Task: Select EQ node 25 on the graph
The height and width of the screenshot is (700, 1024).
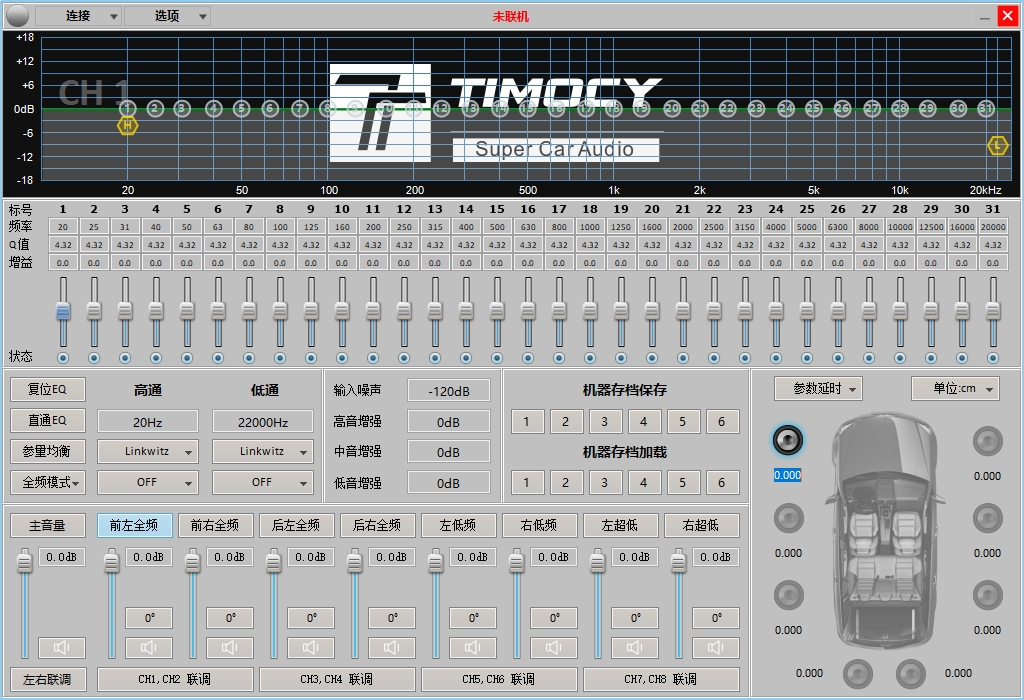Action: click(813, 108)
